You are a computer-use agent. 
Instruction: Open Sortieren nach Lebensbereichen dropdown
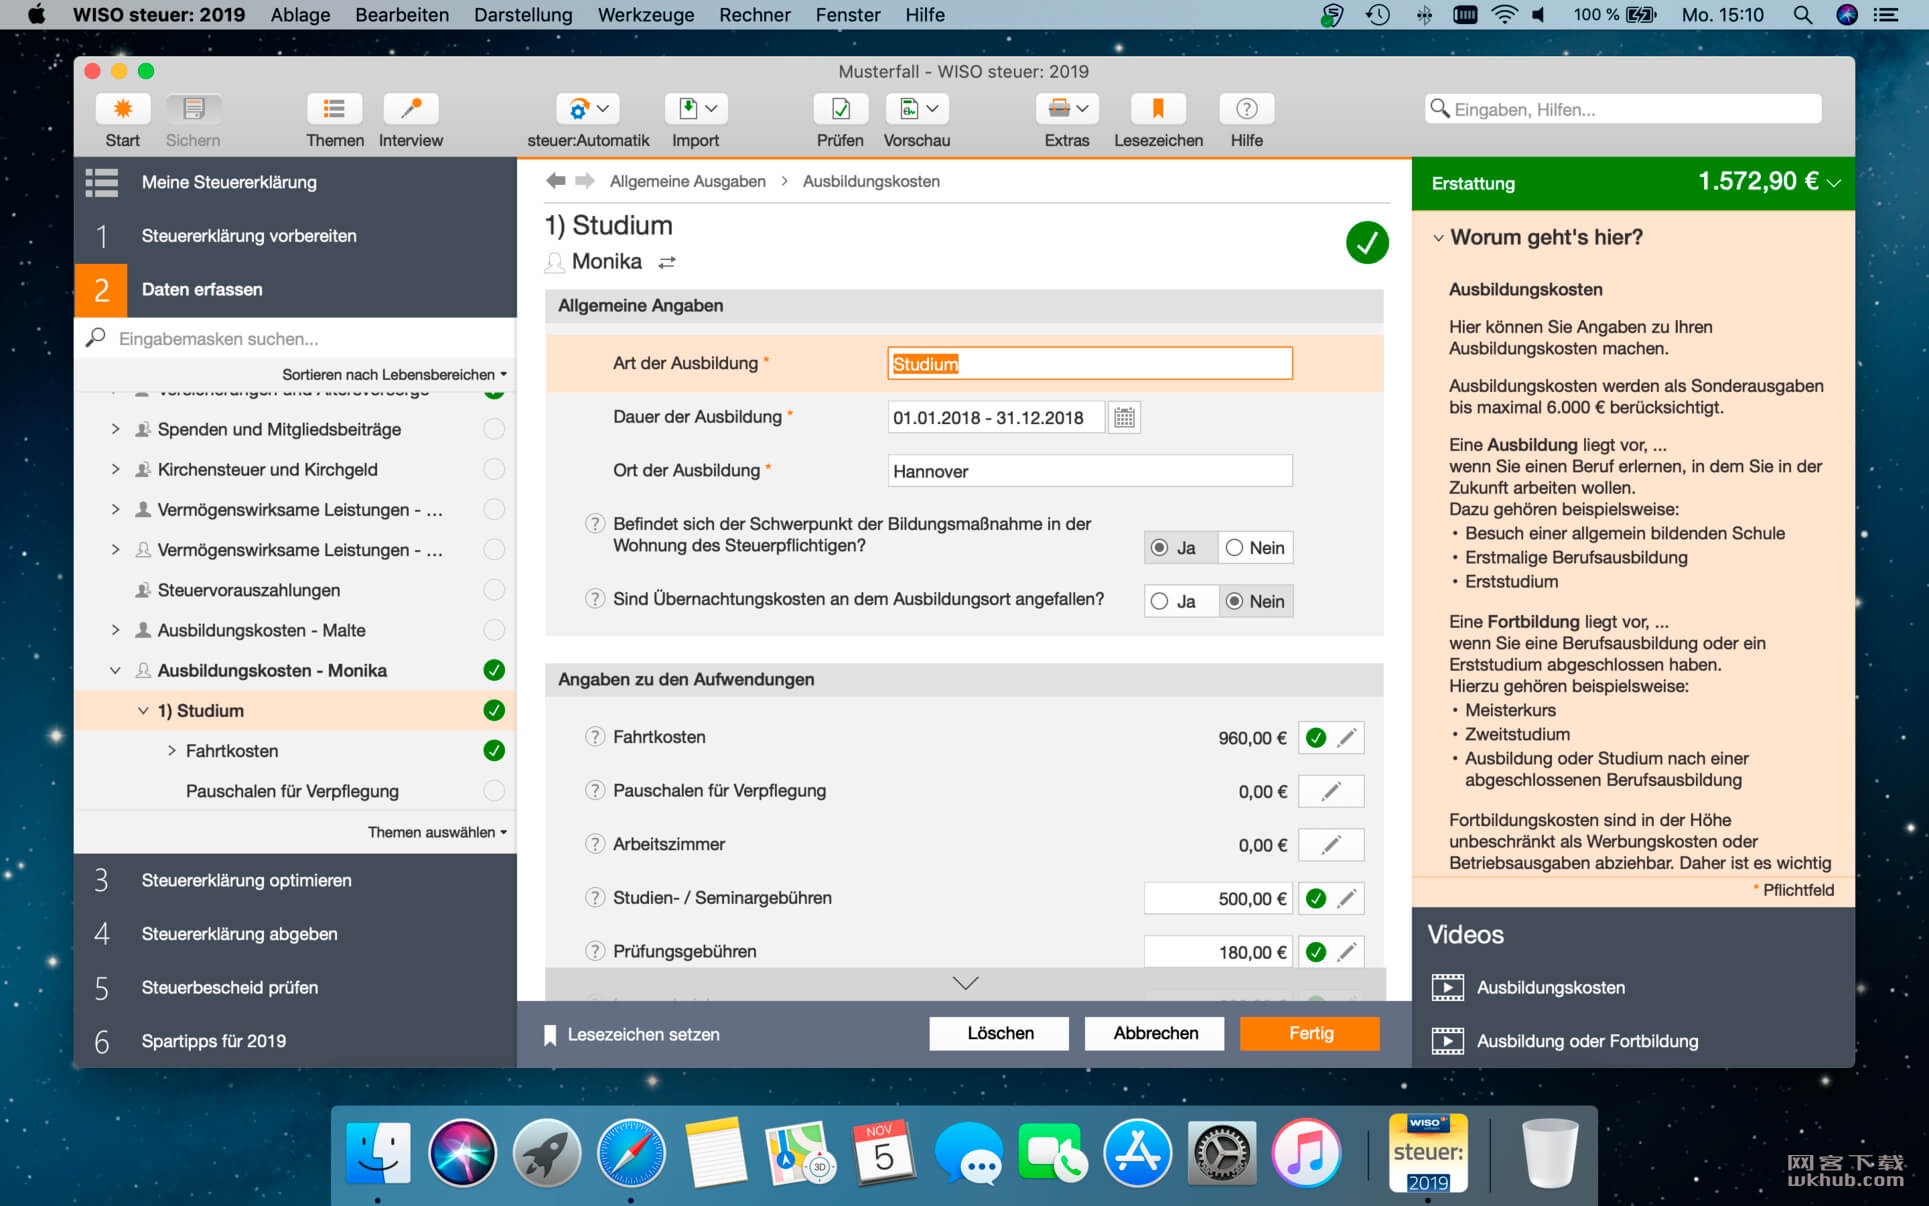pos(394,374)
